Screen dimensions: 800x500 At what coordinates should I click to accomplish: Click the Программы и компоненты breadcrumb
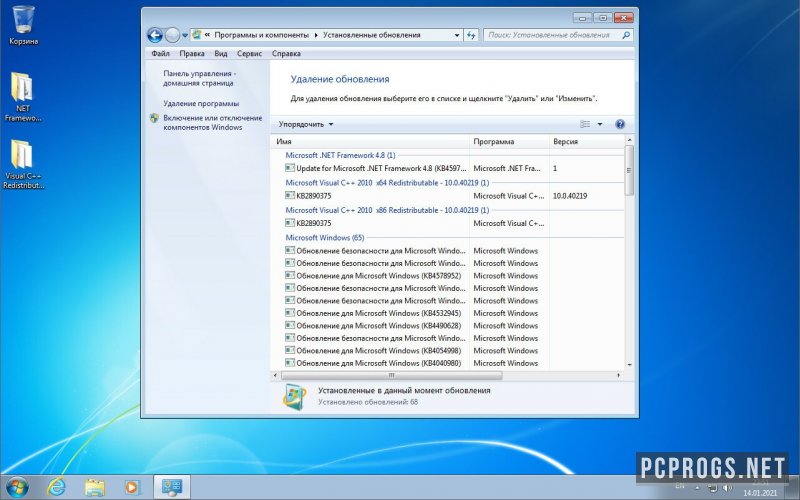pos(261,35)
